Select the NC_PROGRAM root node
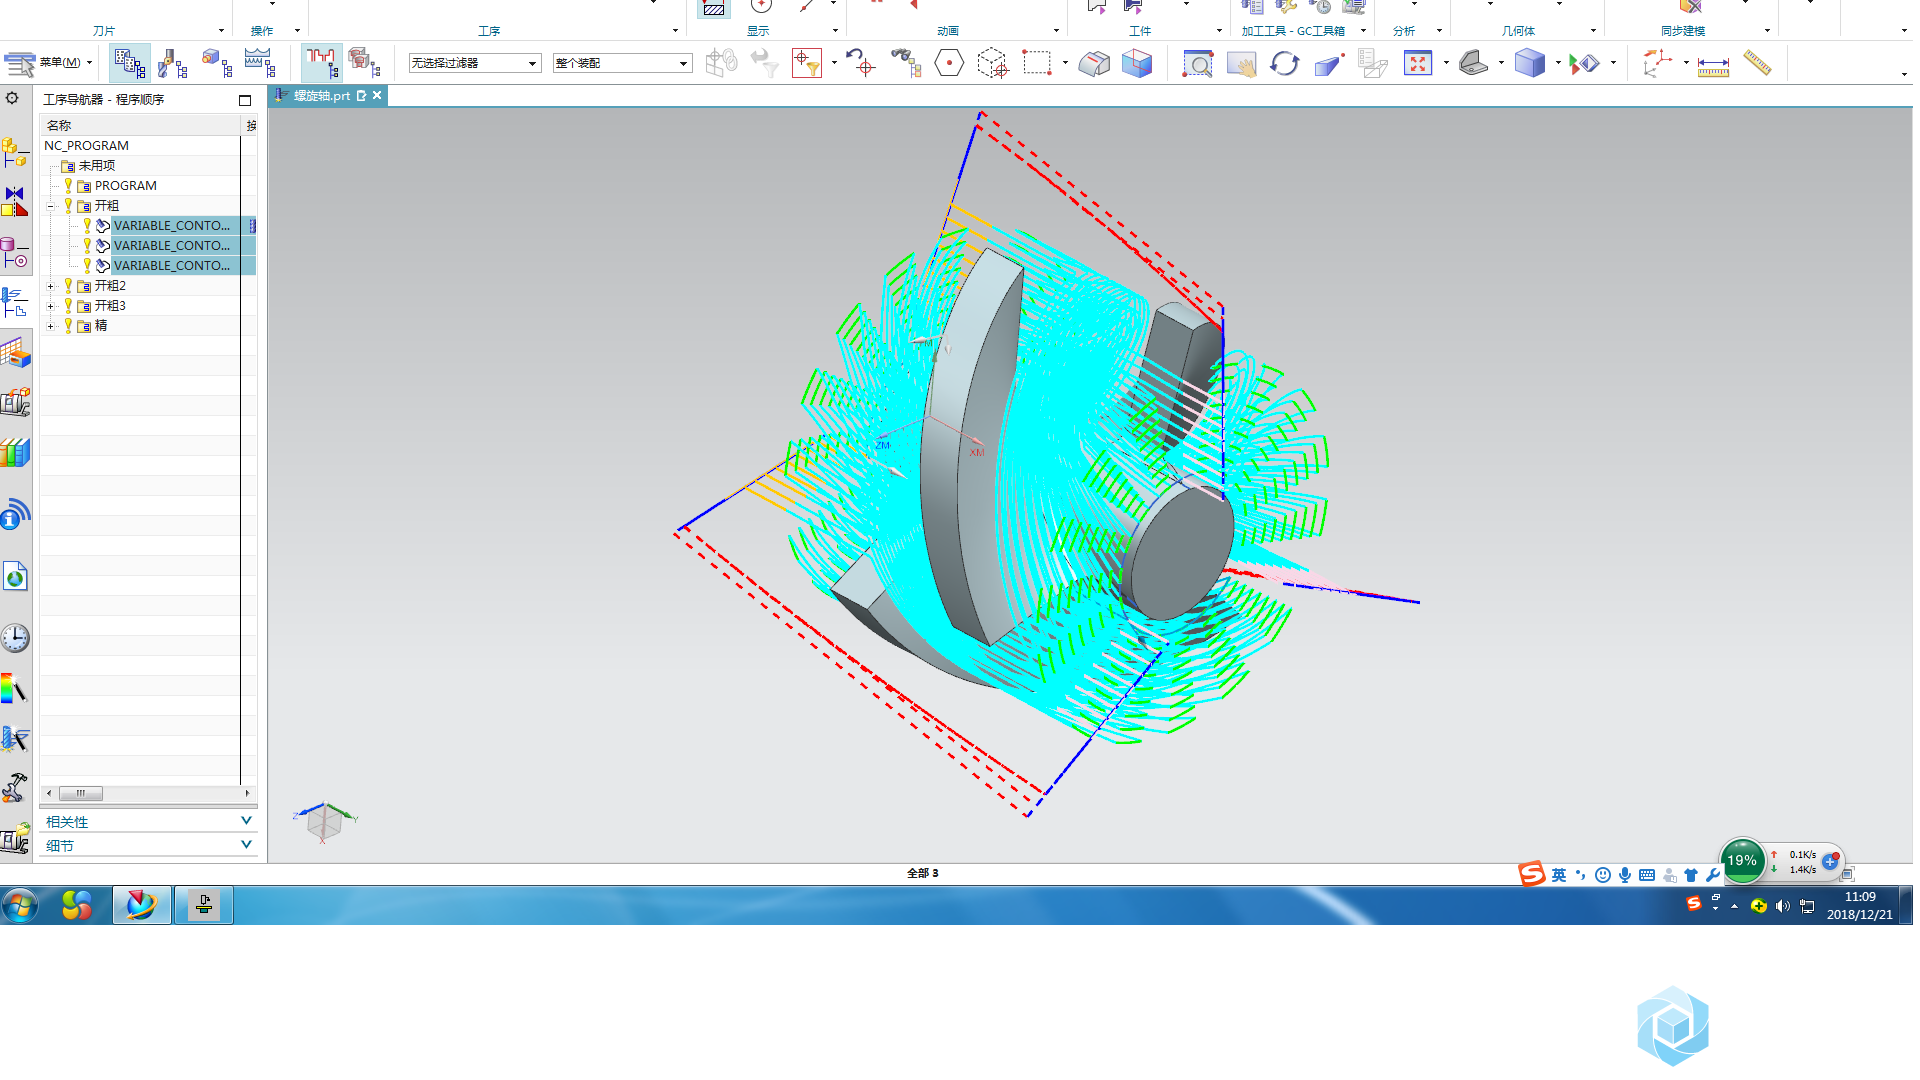This screenshot has height=1080, width=1920. (86, 146)
